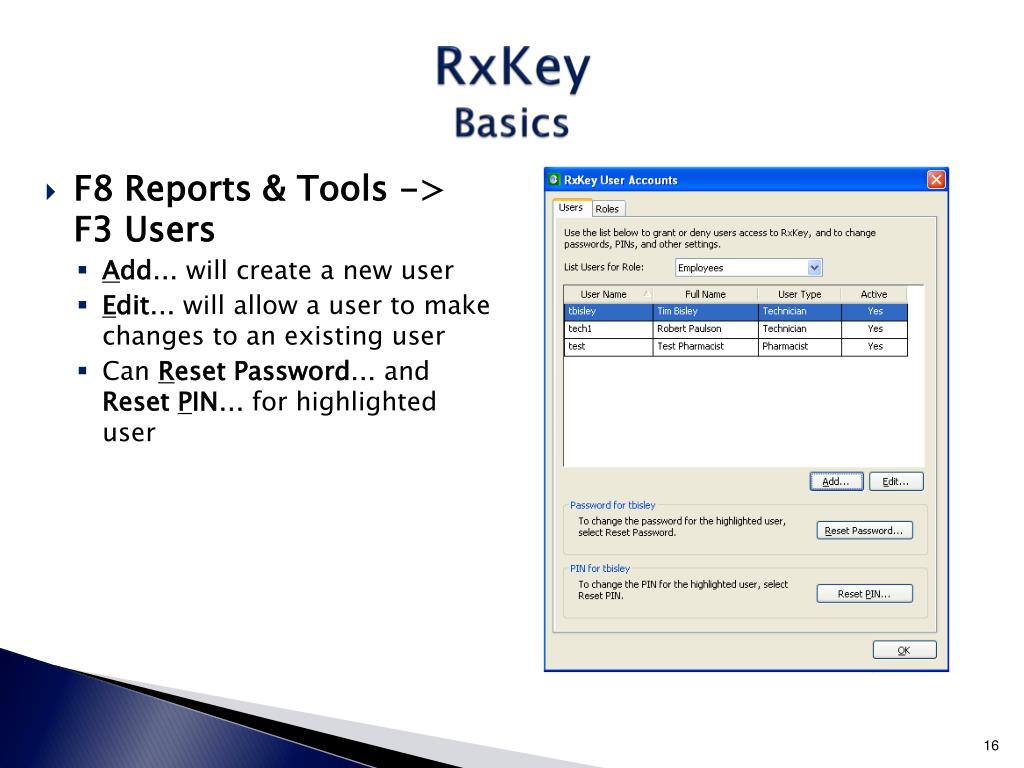Click the Reset PIN... button
The image size is (1024, 768).
[864, 594]
